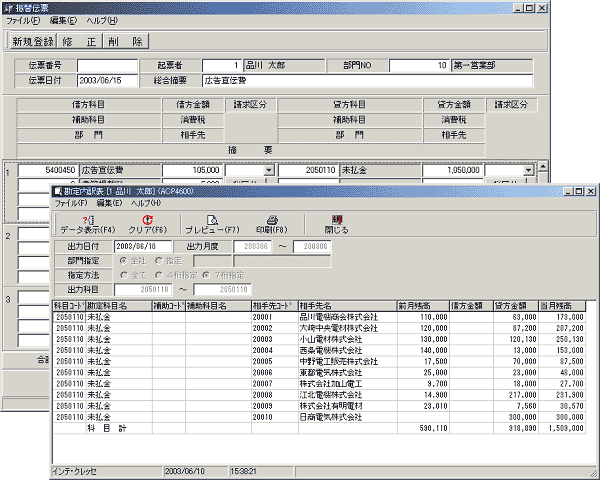The height and width of the screenshot is (480, 600).
Task: Open the debit 請求区分 dropdown in row 1
Action: 269,170
